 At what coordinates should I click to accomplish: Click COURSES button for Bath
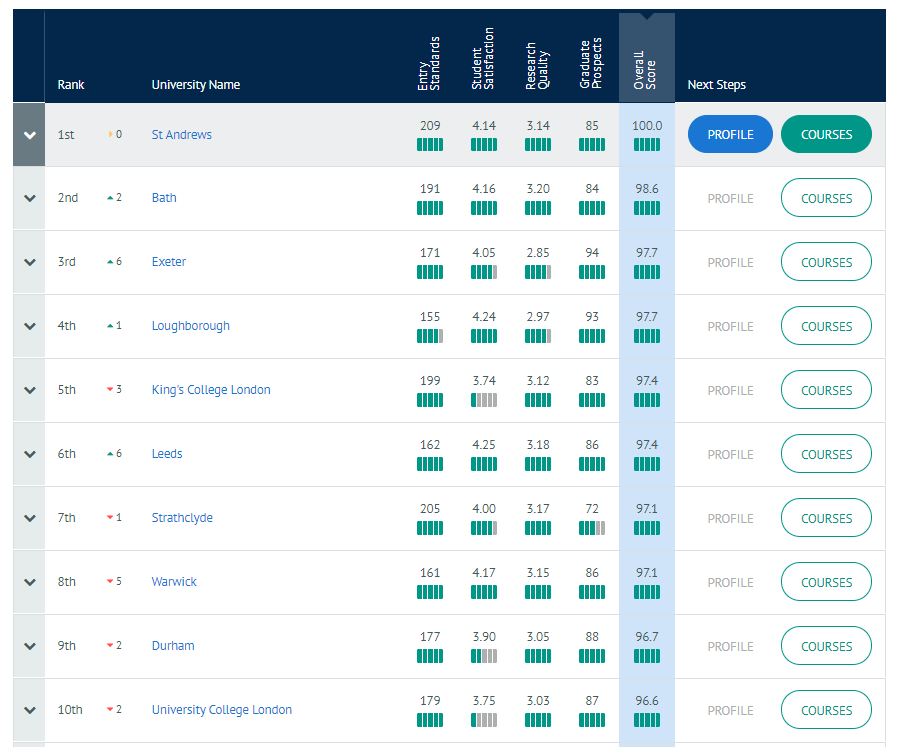(826, 198)
